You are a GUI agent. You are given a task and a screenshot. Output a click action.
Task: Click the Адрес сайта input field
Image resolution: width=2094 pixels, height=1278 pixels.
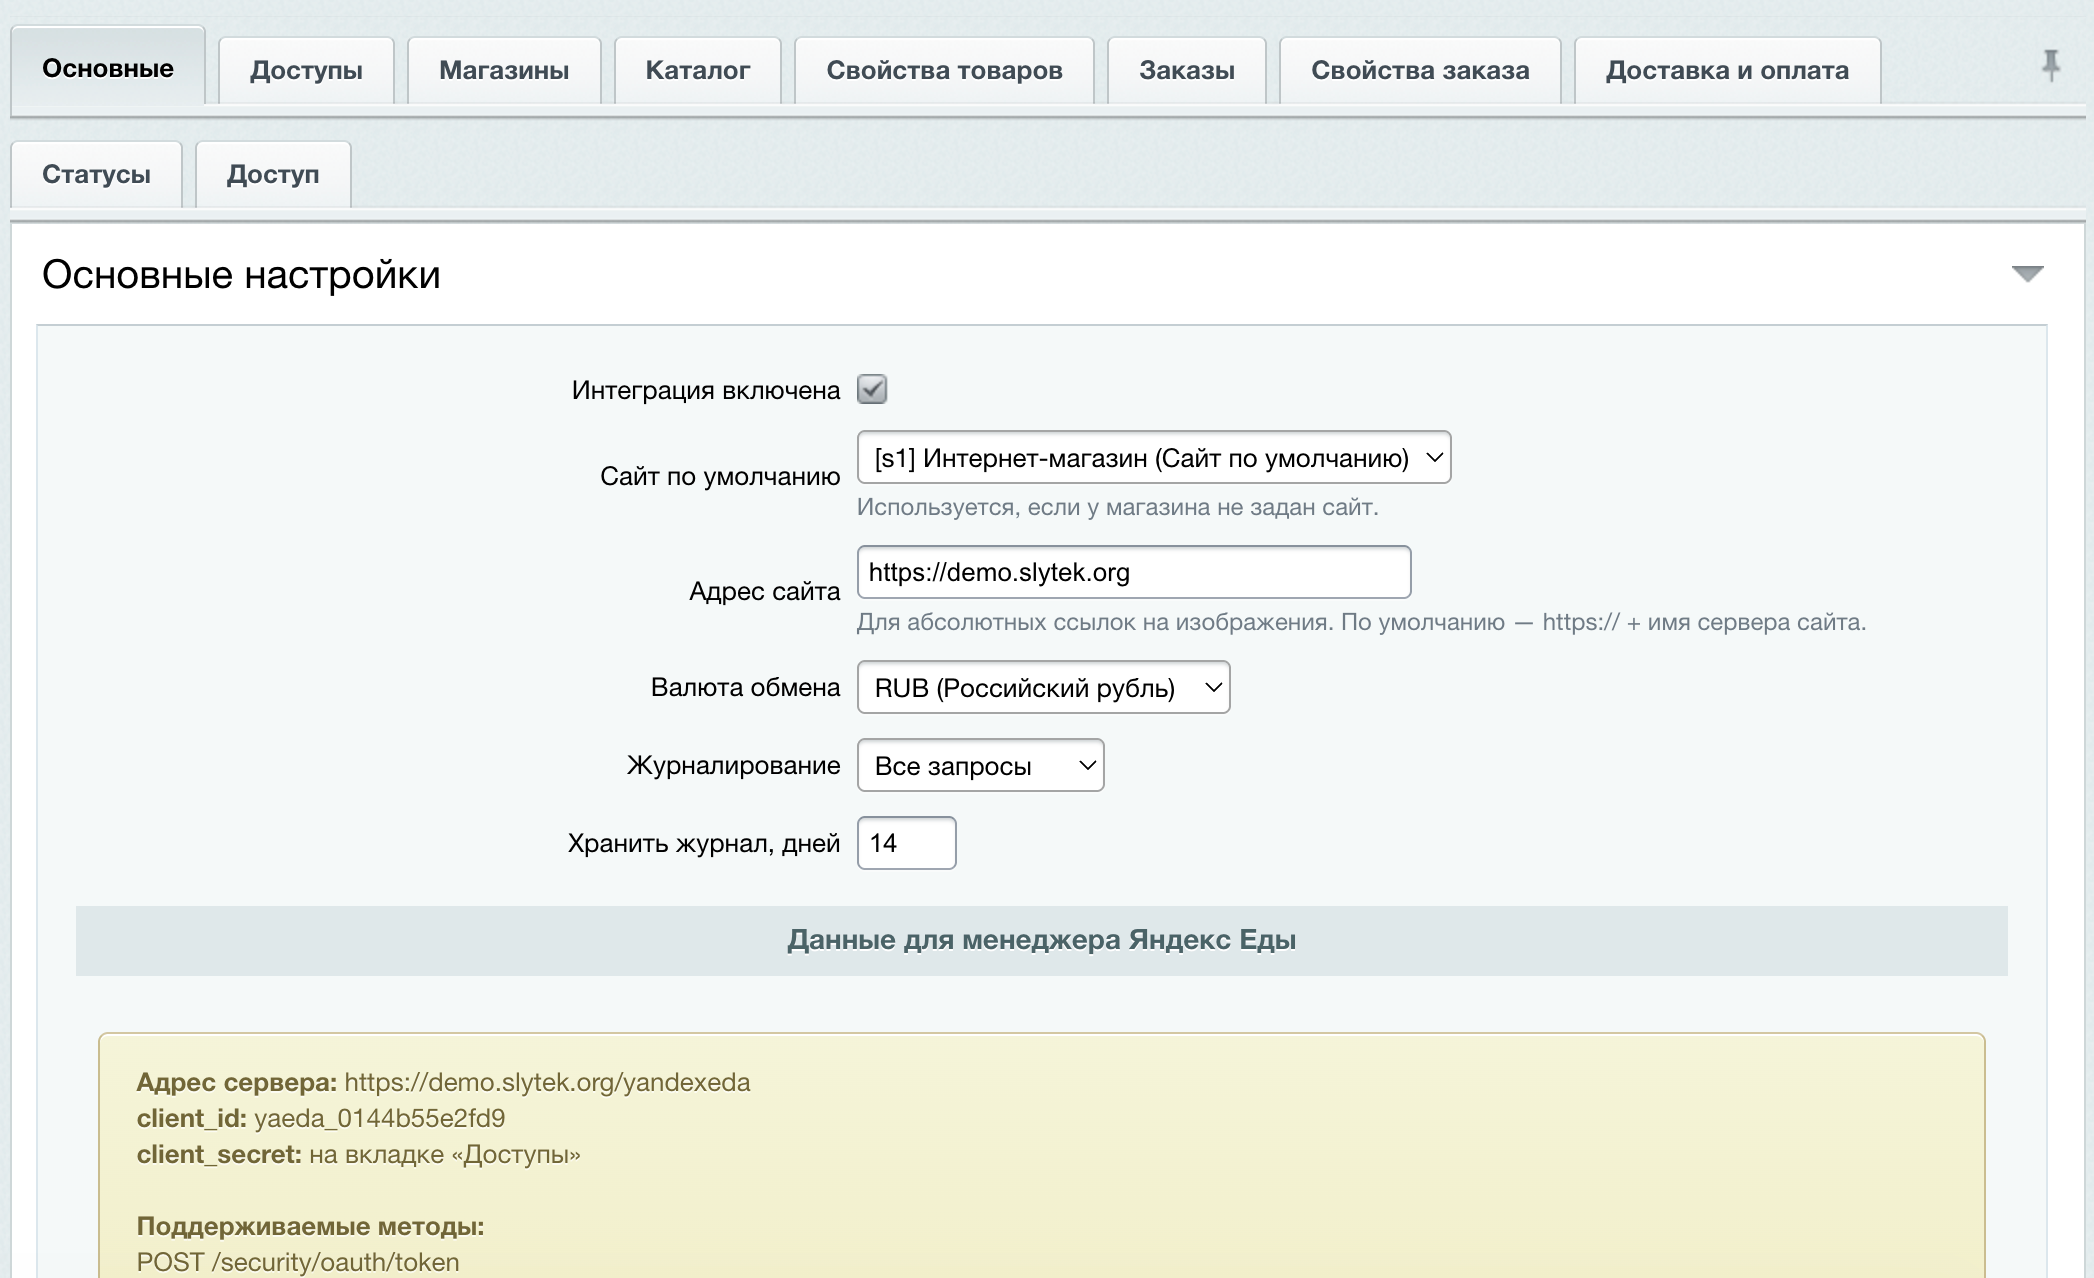(1134, 572)
